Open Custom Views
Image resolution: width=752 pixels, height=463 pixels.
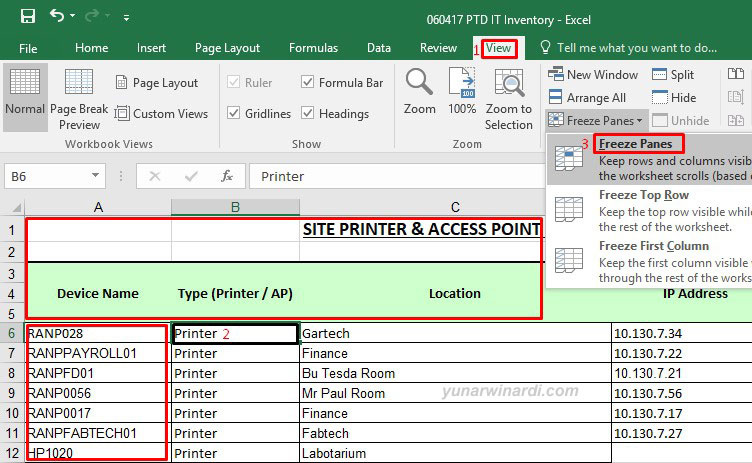coord(162,114)
